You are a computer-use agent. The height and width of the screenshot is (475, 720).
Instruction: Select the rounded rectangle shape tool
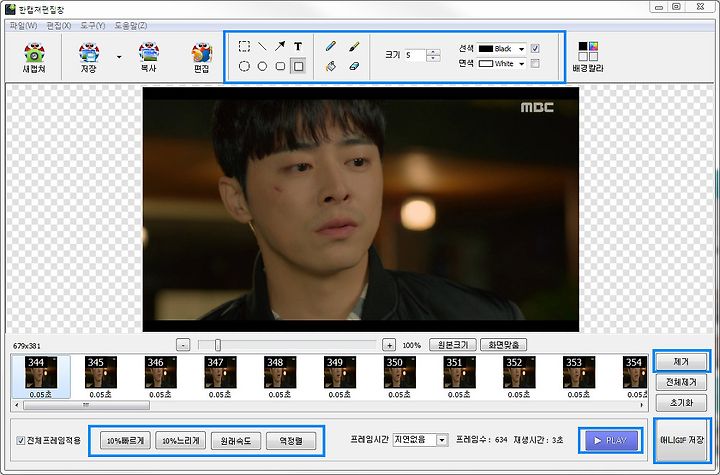click(280, 66)
